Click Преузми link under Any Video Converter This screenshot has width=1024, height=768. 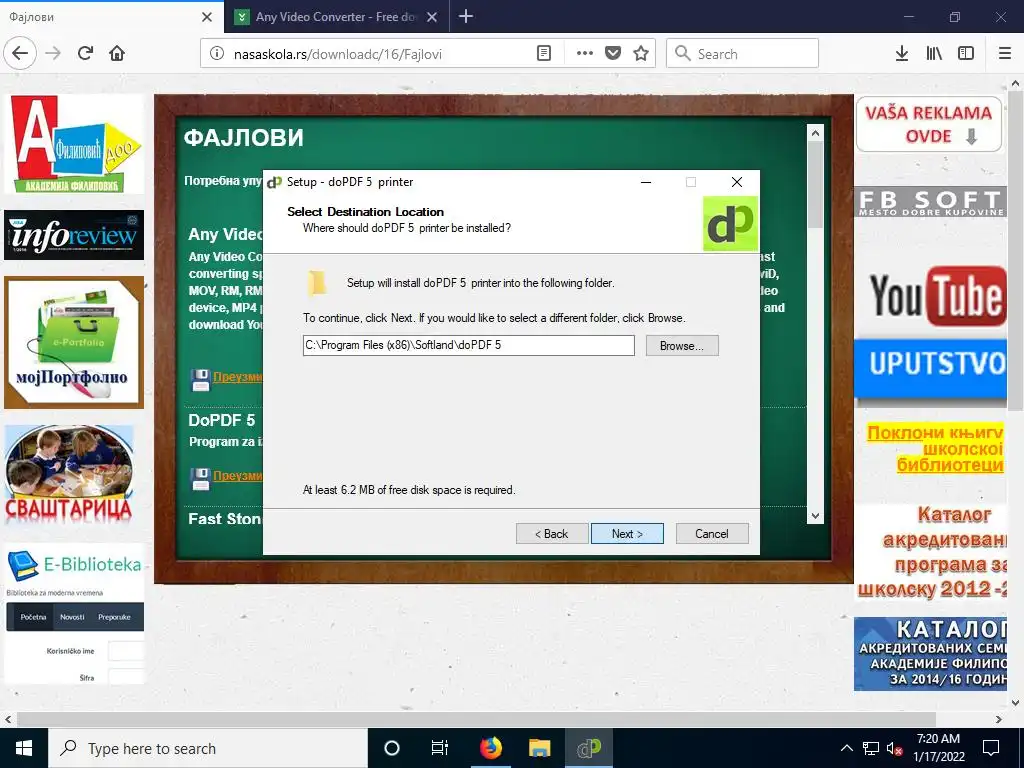pos(238,377)
